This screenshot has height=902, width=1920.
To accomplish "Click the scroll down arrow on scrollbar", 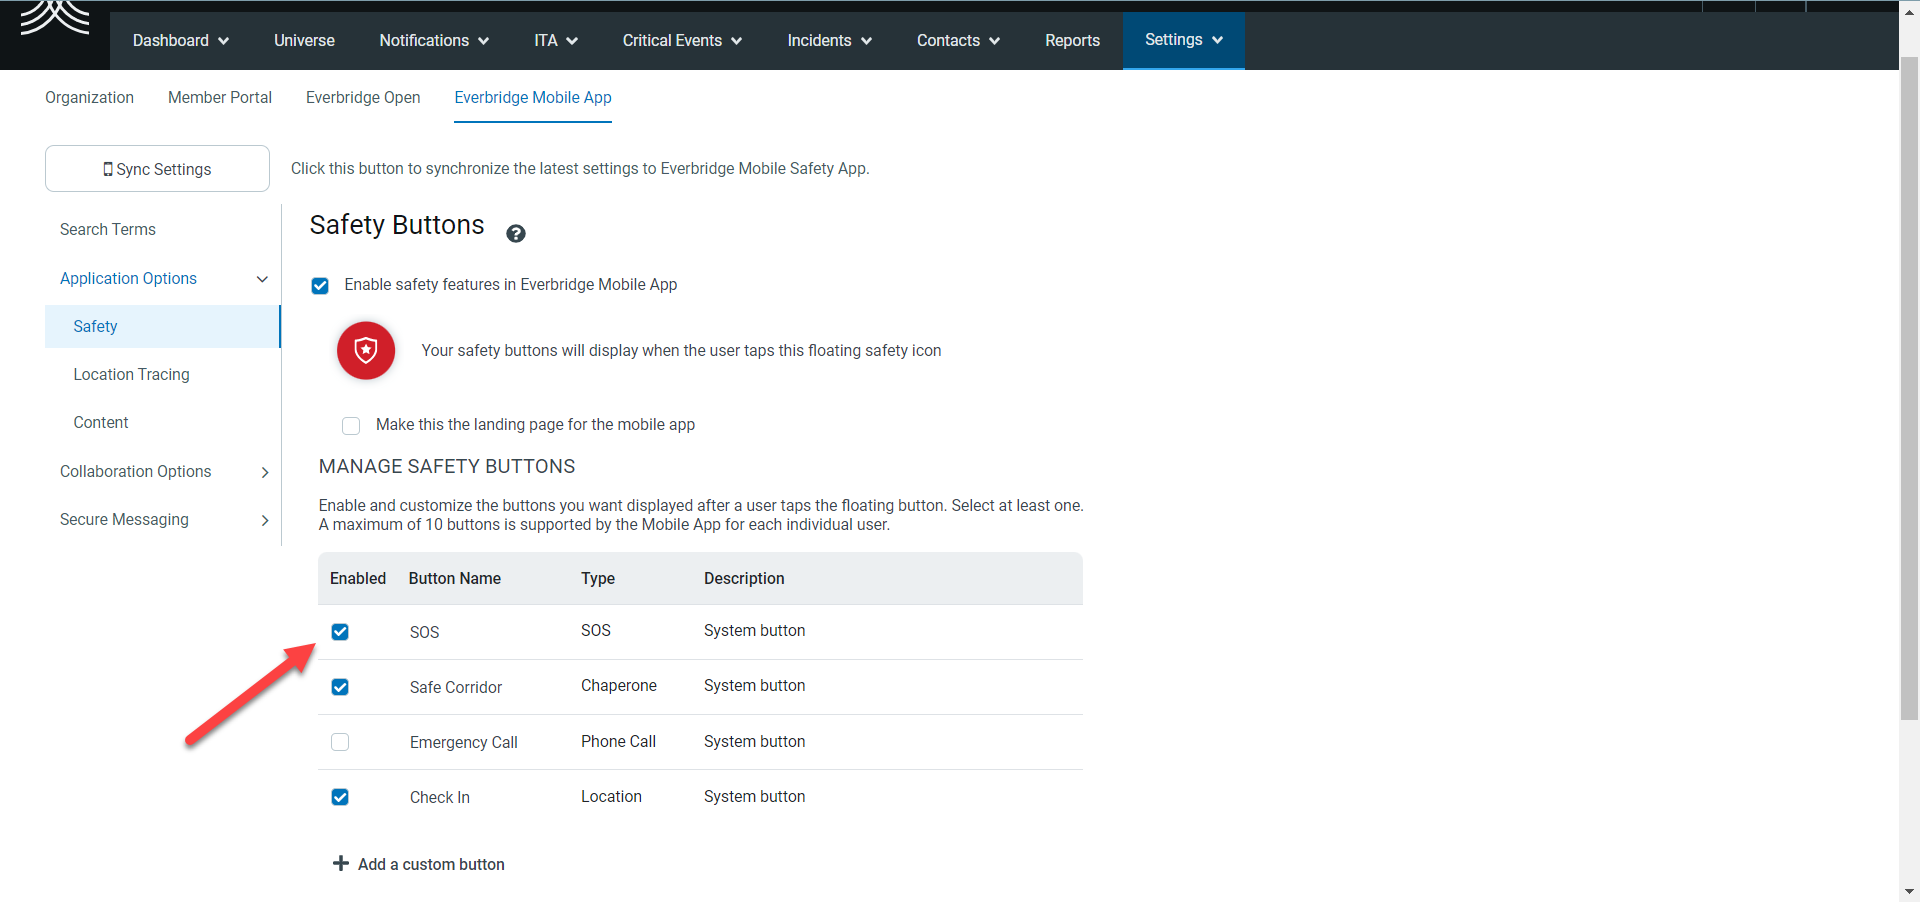I will pos(1909,891).
